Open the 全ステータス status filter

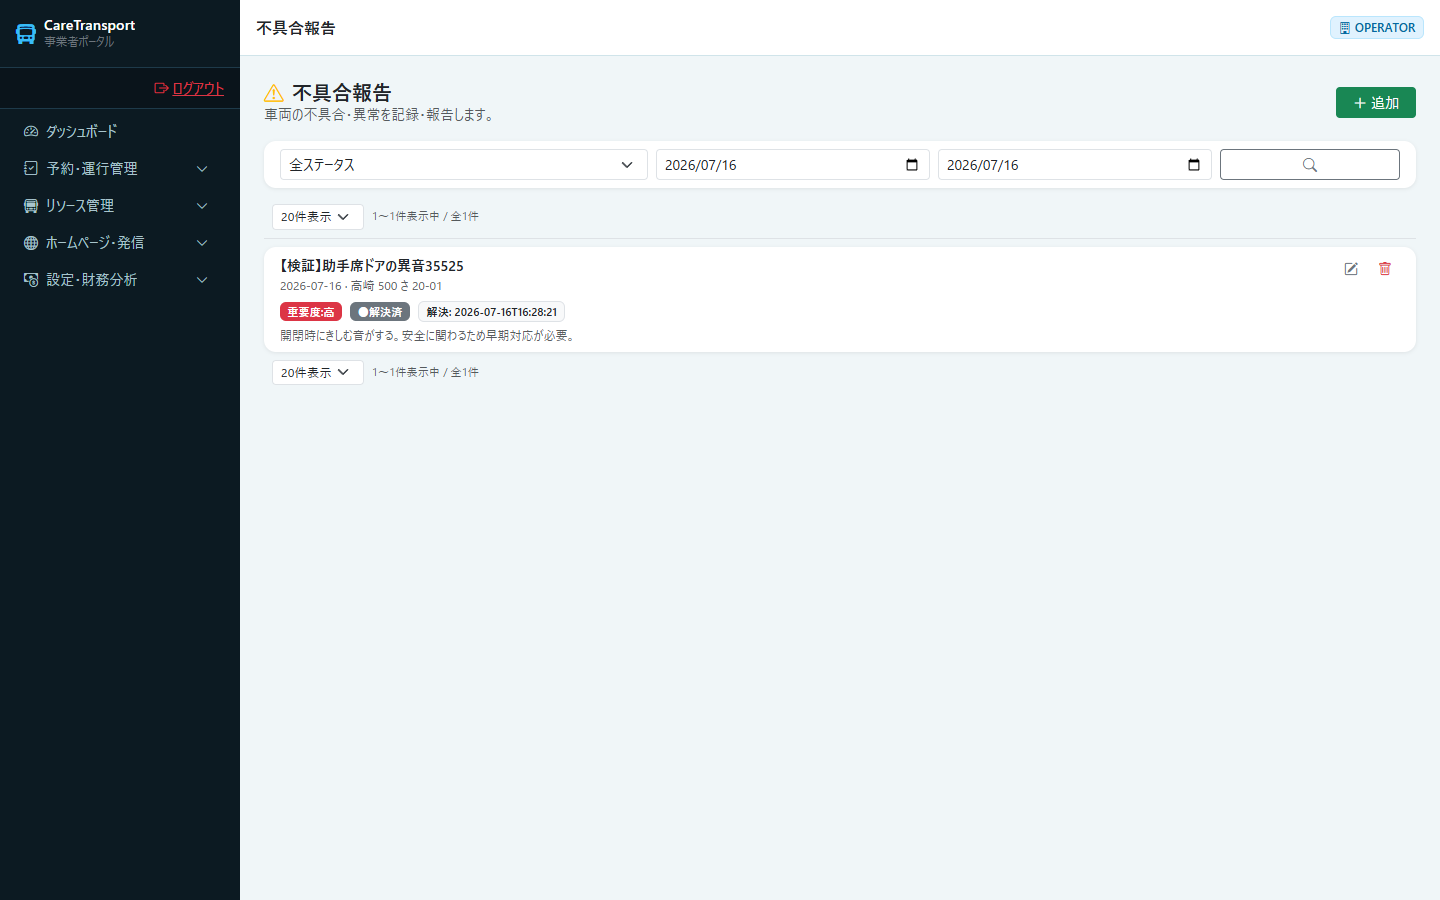[464, 165]
